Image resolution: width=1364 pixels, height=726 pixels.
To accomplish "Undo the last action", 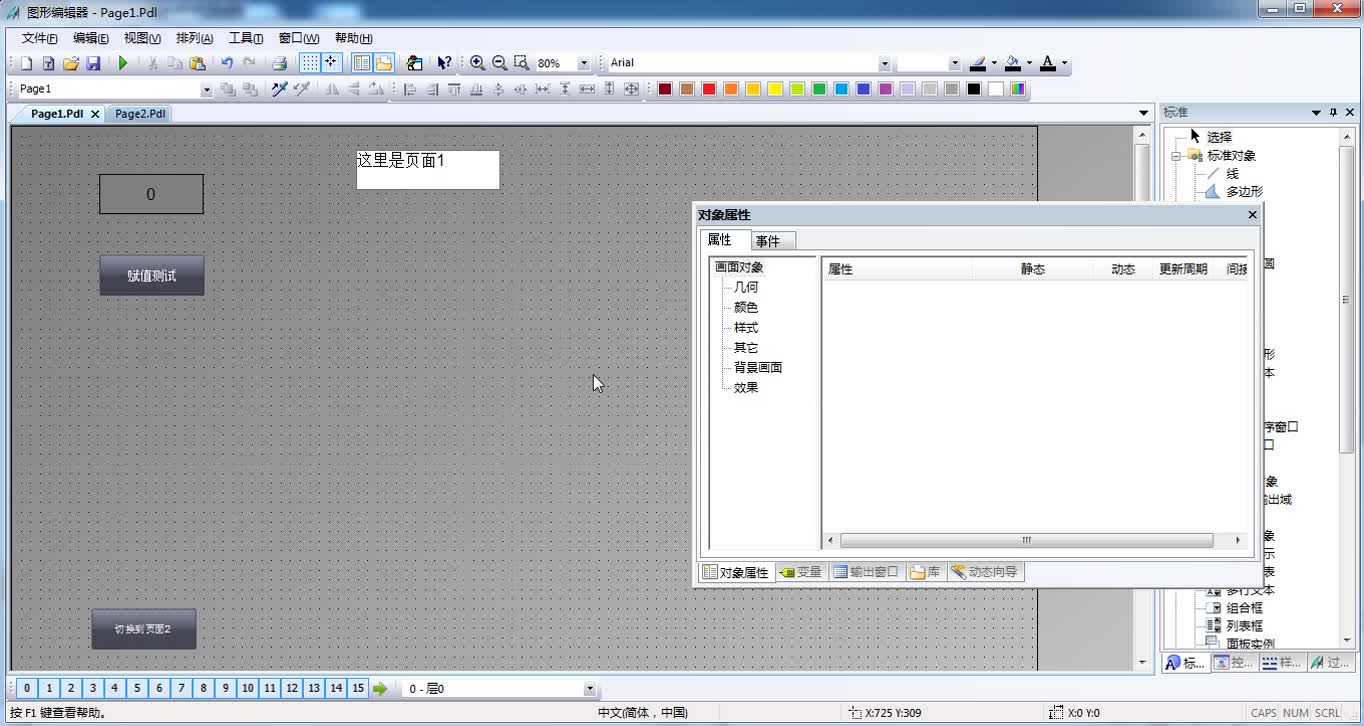I will click(227, 63).
